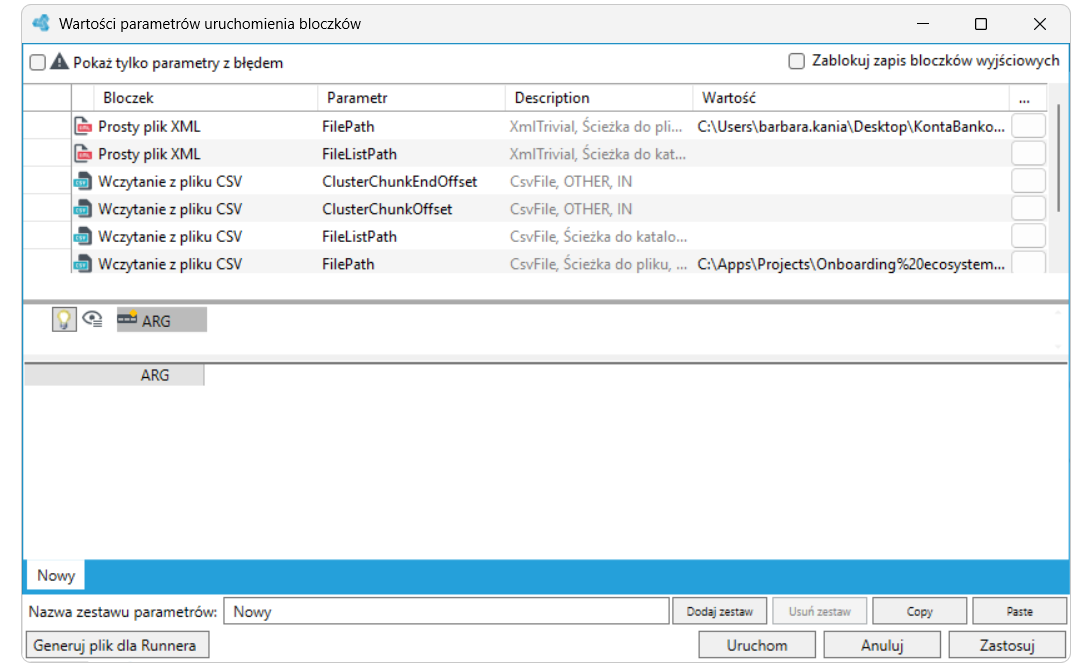
Task: Click the application icon in the title bar
Action: click(42, 23)
